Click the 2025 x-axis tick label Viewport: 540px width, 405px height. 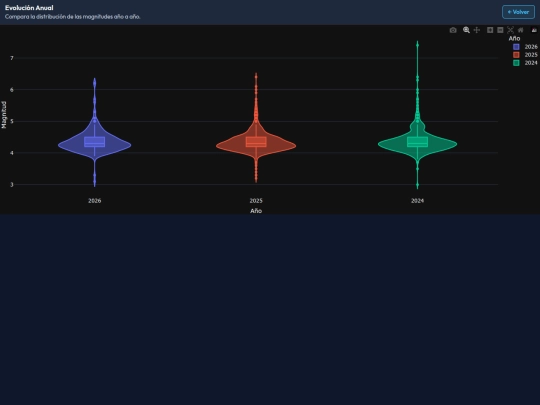point(256,200)
